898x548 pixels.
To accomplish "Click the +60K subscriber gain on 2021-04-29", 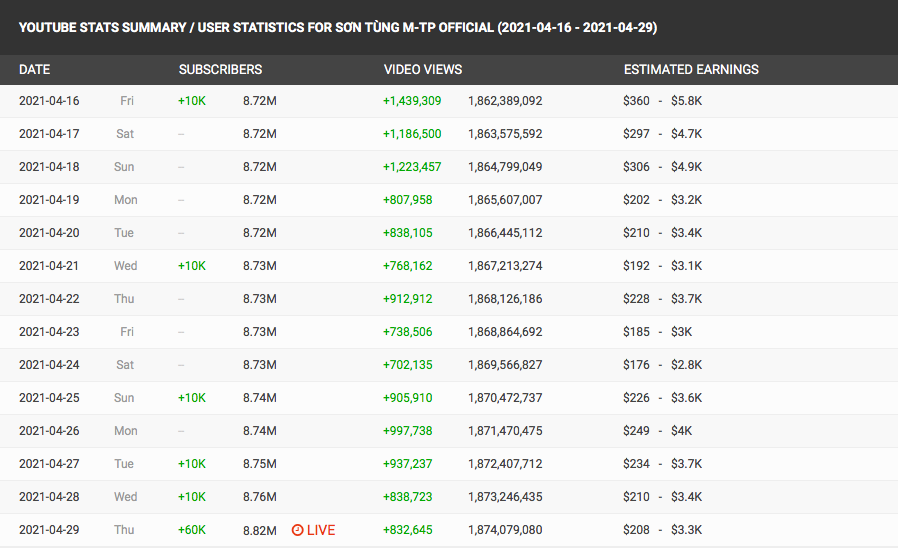I will 192,530.
